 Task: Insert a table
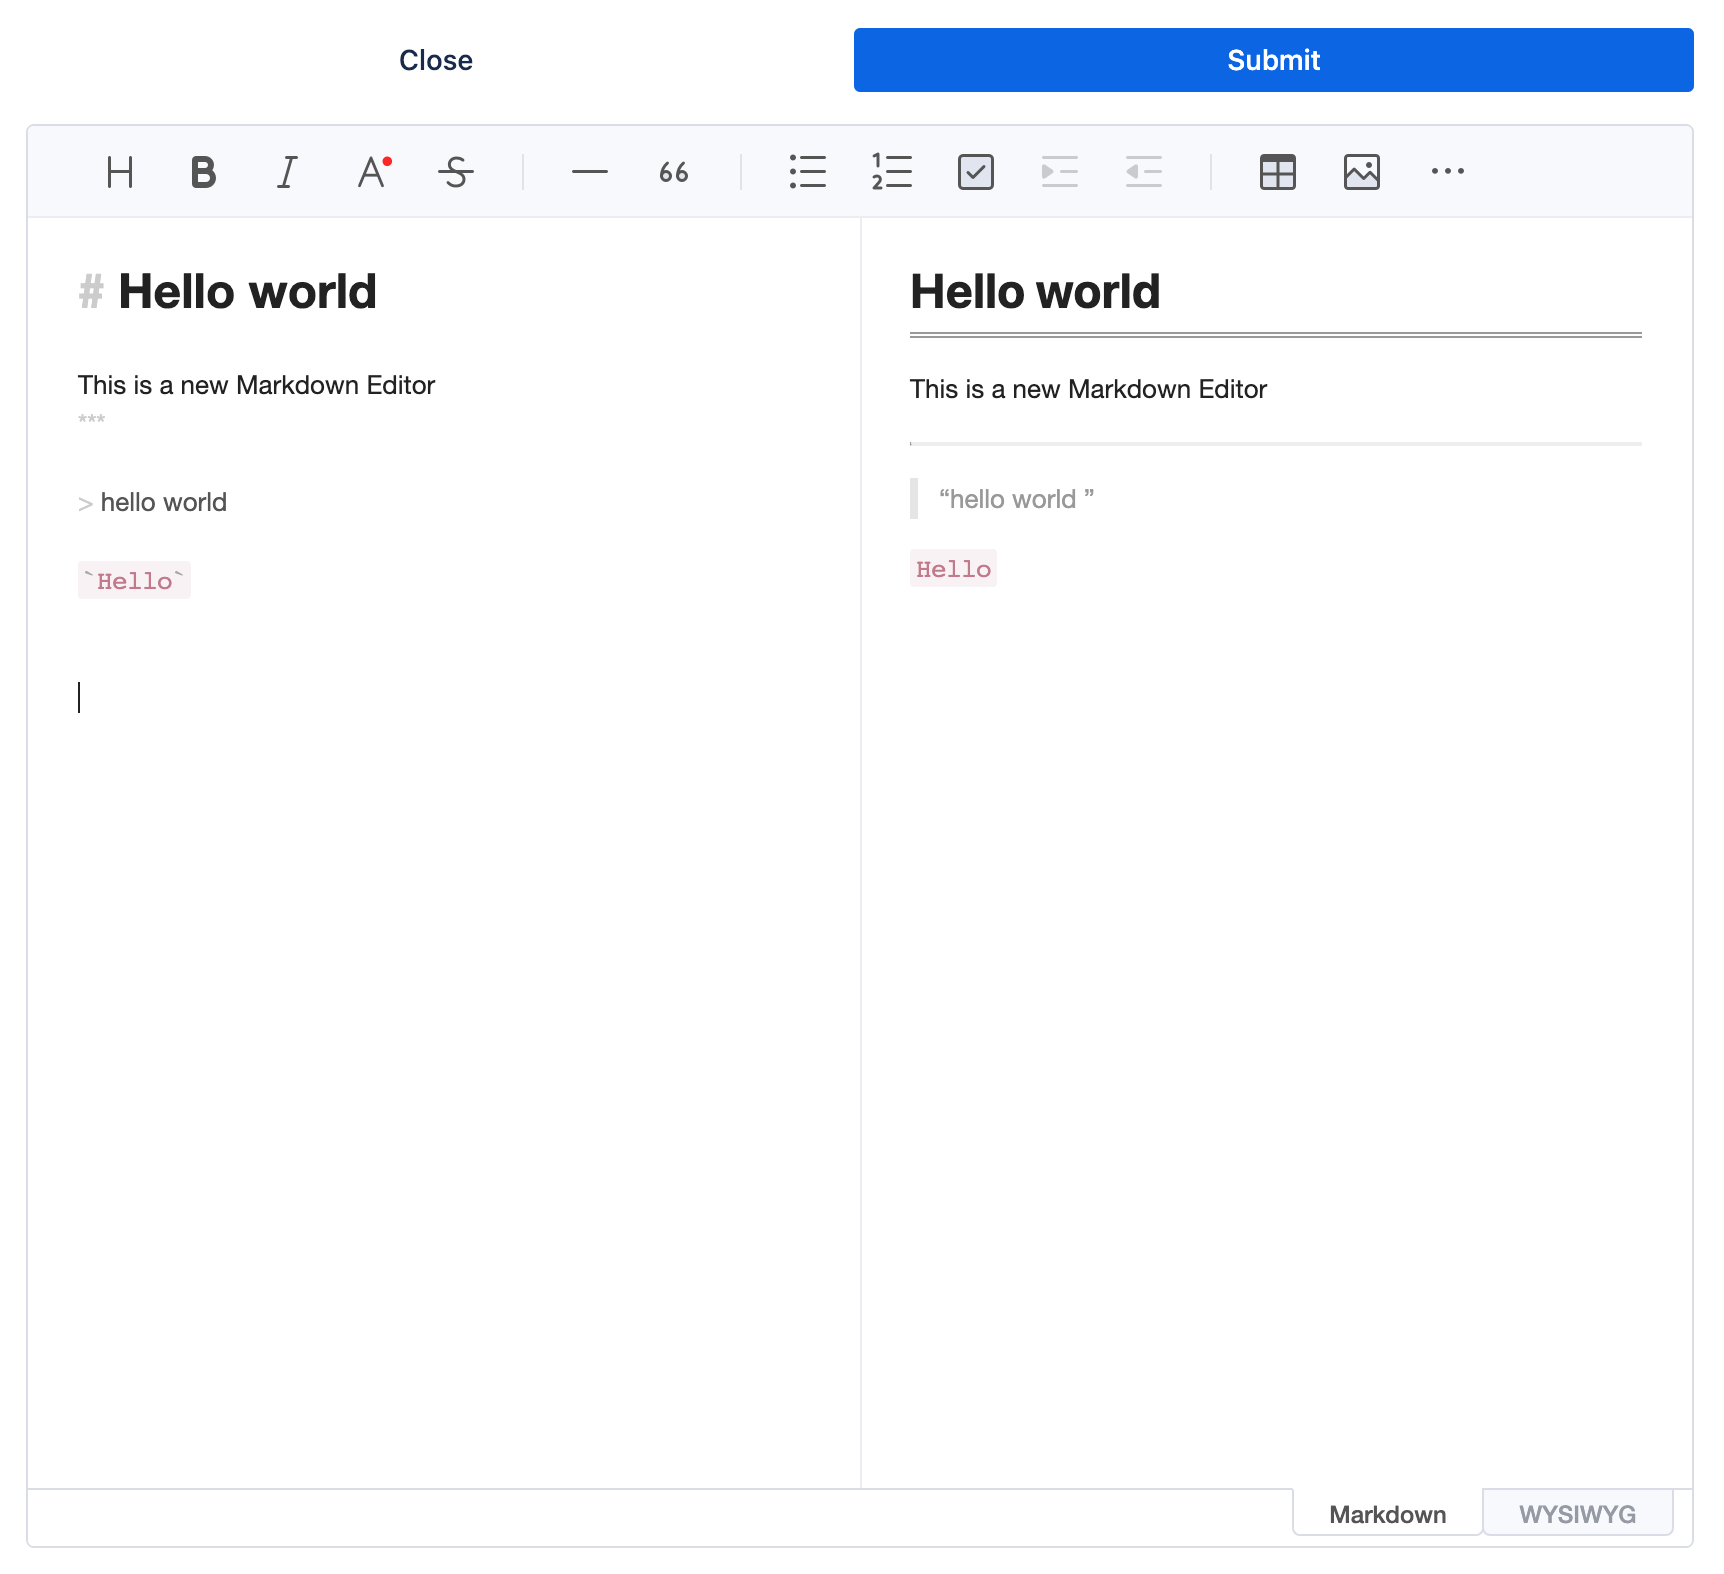pyautogui.click(x=1278, y=172)
